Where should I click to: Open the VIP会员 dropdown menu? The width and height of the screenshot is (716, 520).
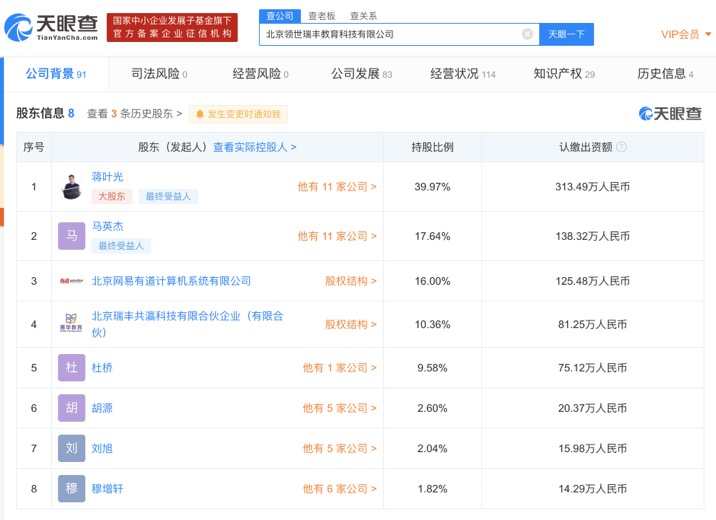685,34
